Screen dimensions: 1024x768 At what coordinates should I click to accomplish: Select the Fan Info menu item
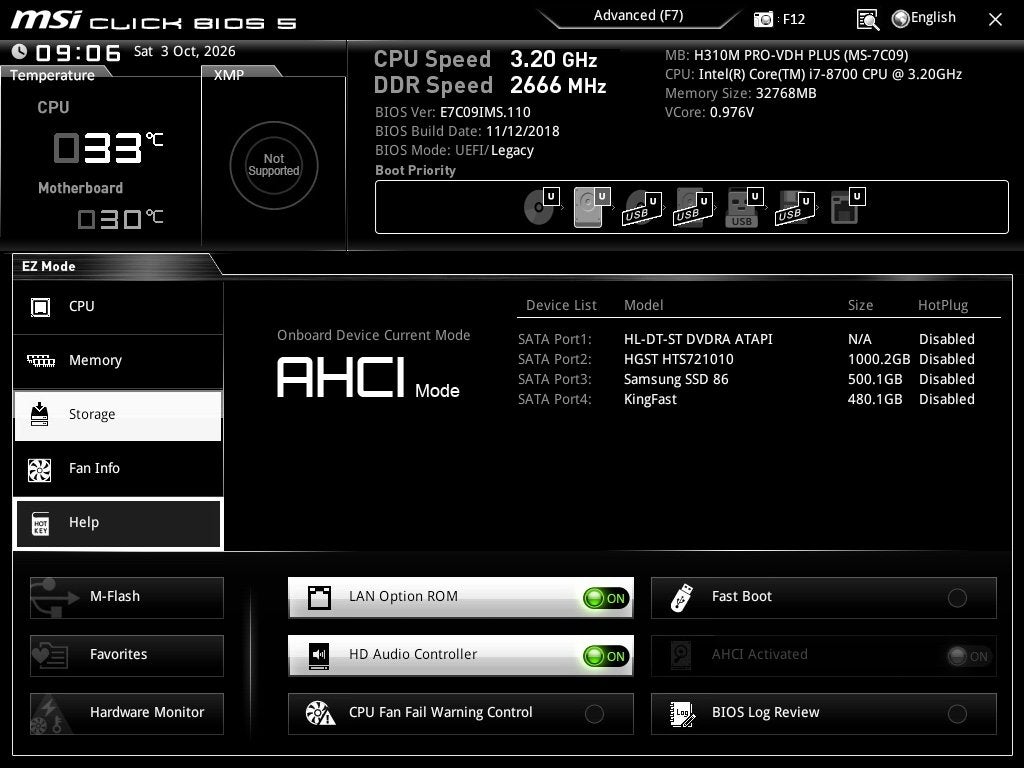point(118,469)
